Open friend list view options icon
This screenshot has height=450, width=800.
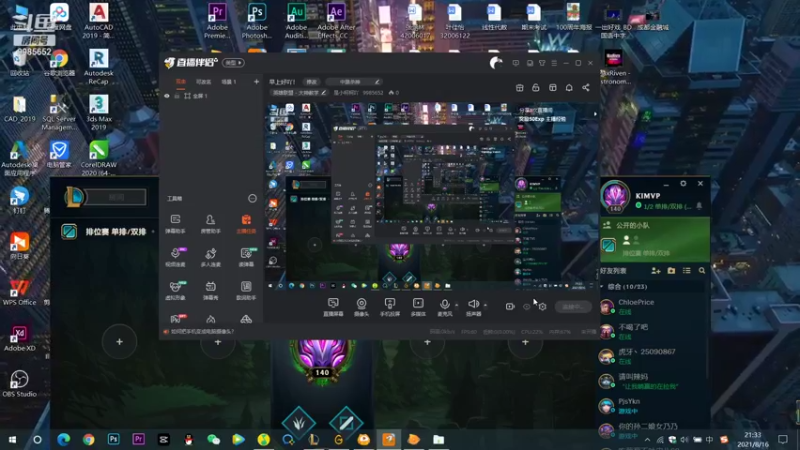point(687,271)
